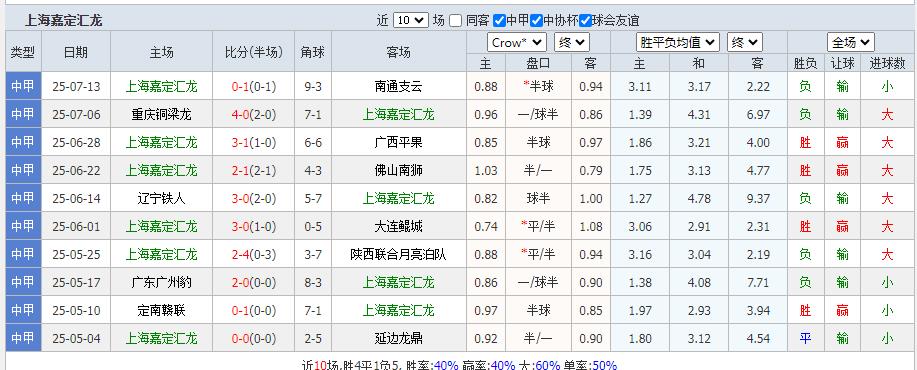Click home team 重庆铜梁龙

point(161,115)
